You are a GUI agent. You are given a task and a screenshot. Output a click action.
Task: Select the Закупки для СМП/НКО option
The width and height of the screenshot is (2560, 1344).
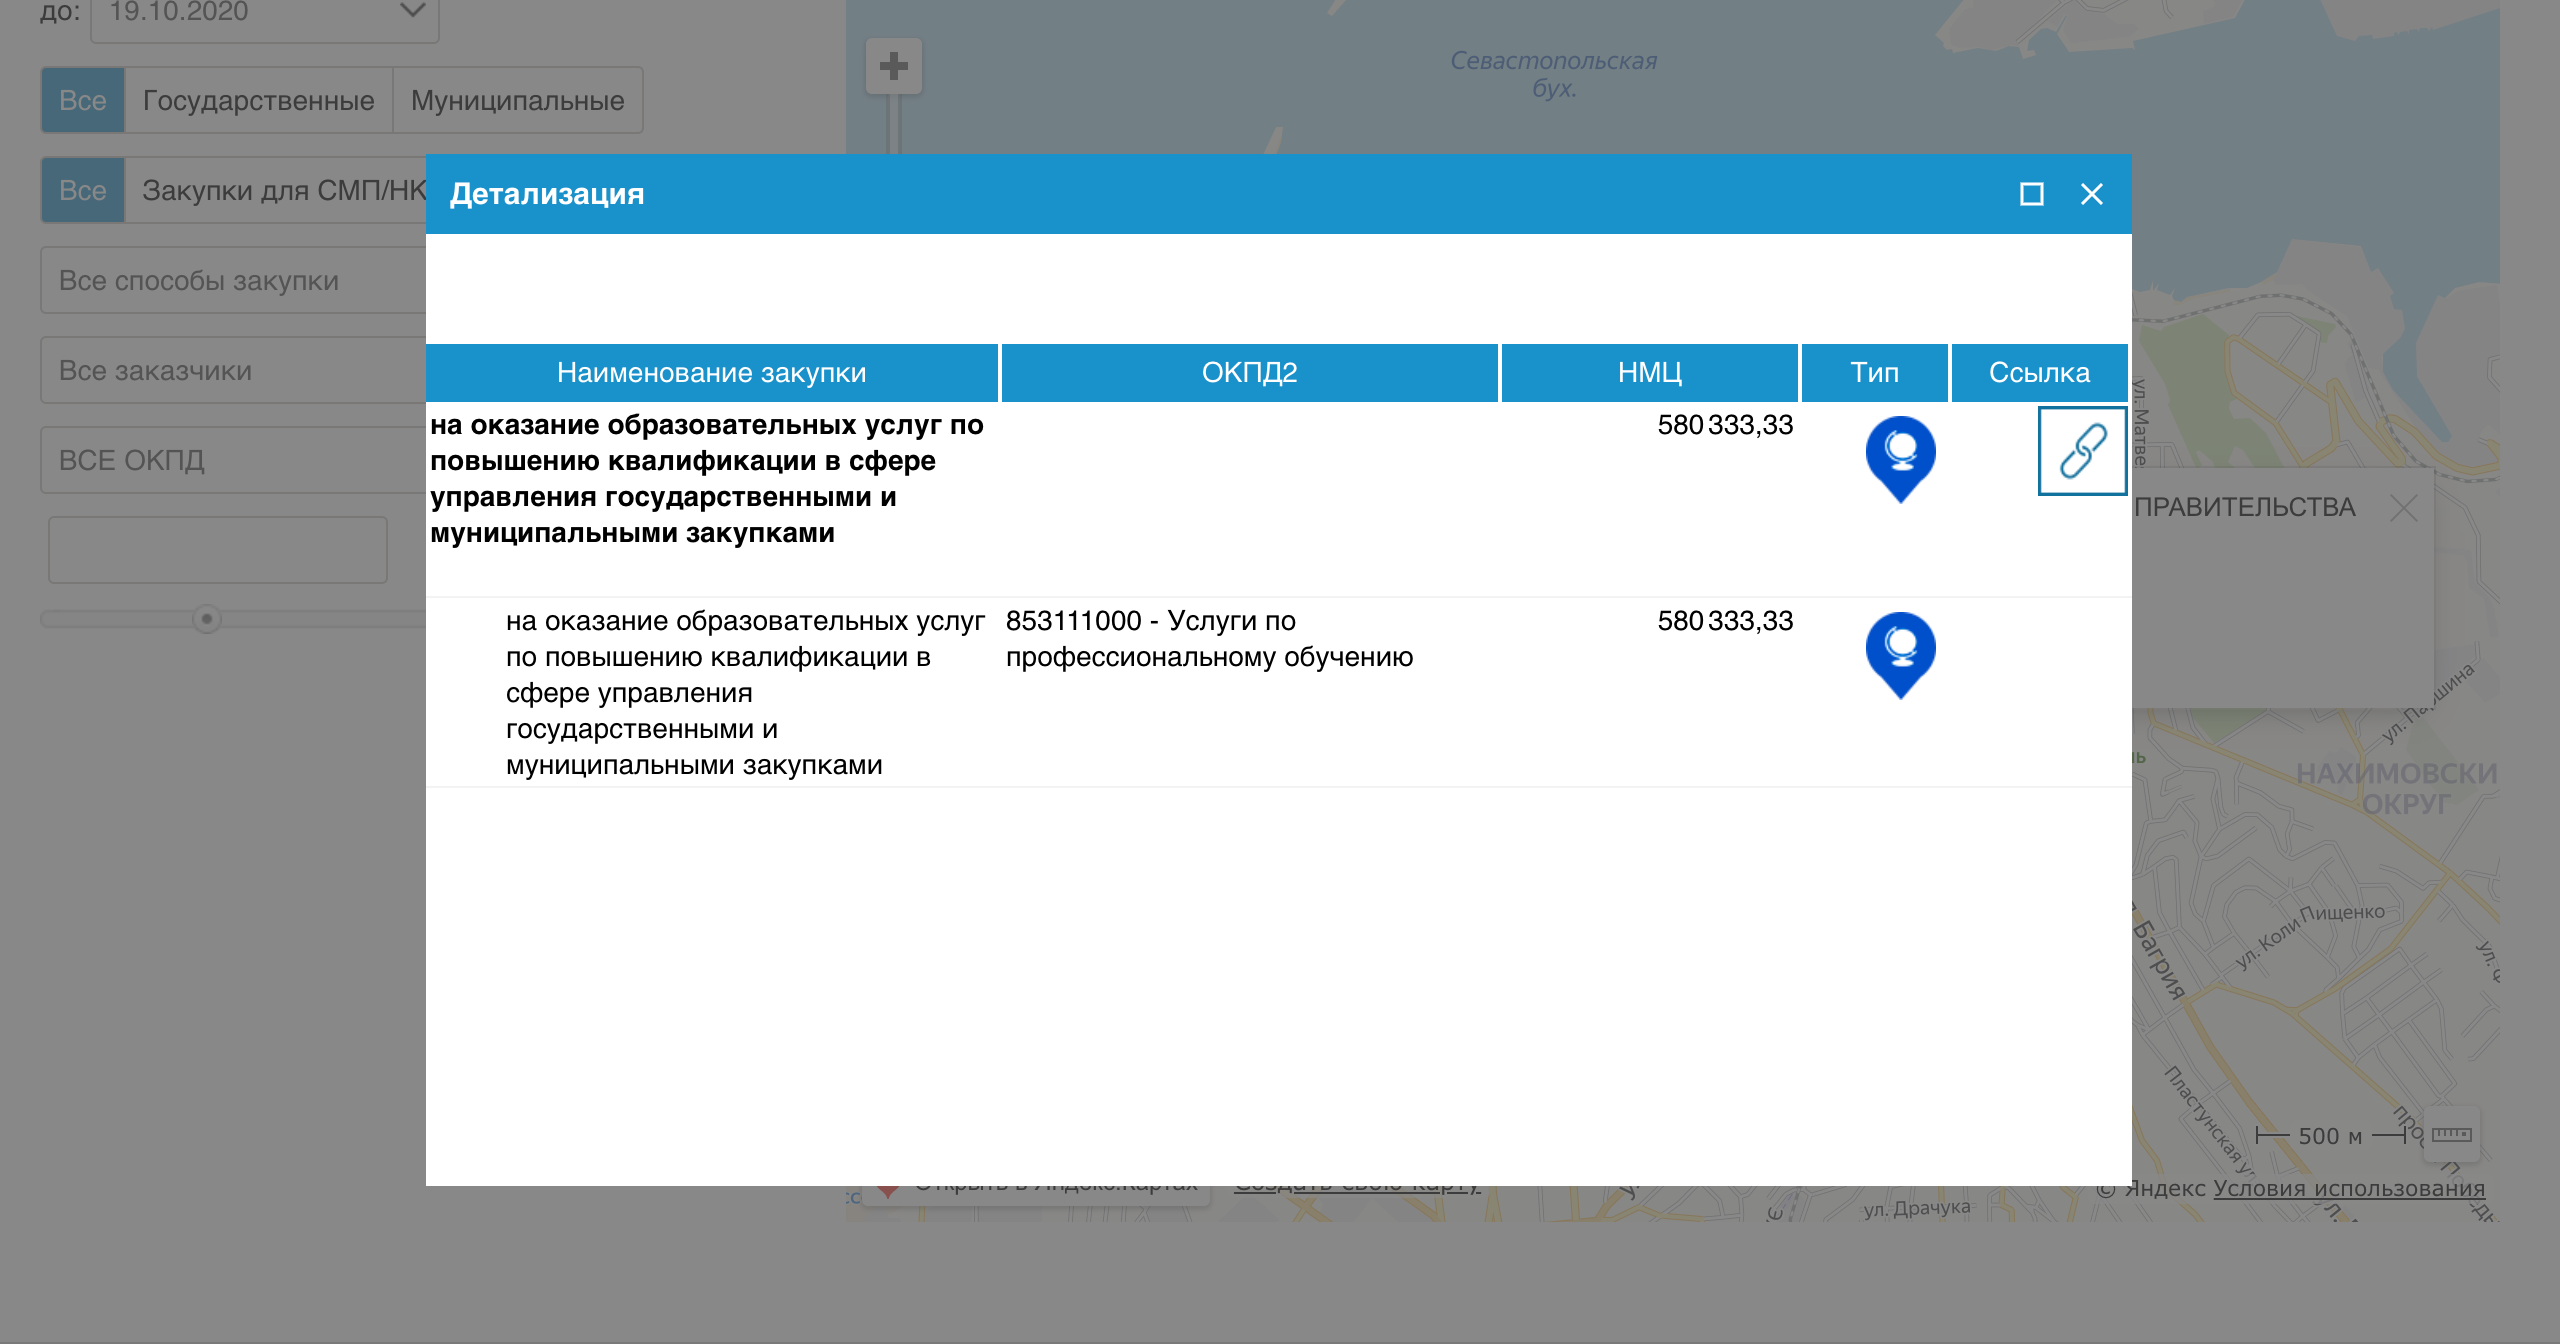(283, 190)
